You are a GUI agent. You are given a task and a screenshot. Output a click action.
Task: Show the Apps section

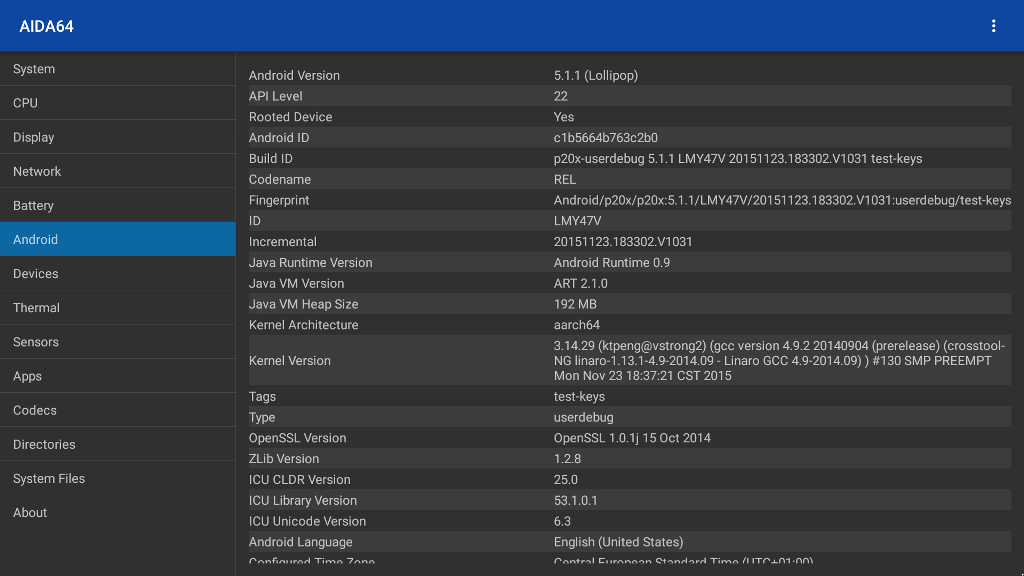[118, 376]
